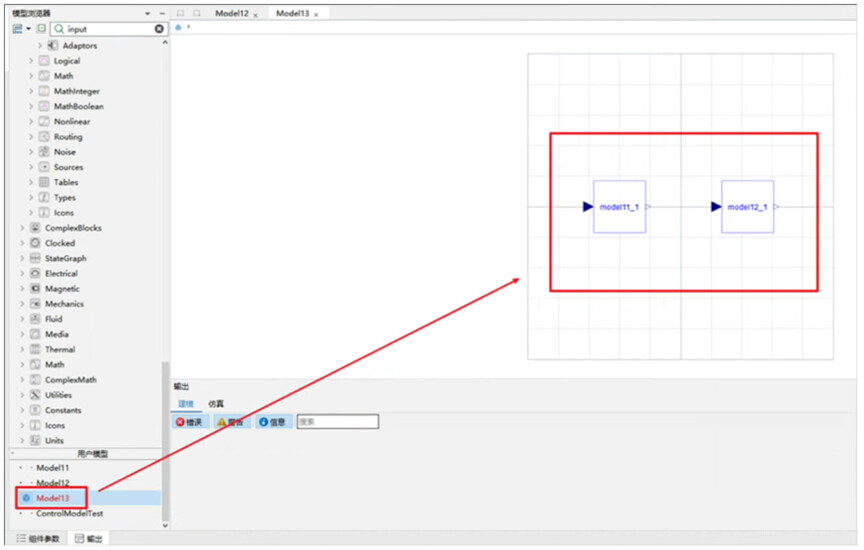Image resolution: width=864 pixels, height=550 pixels.
Task: Click the Sources library icon
Action: [44, 166]
